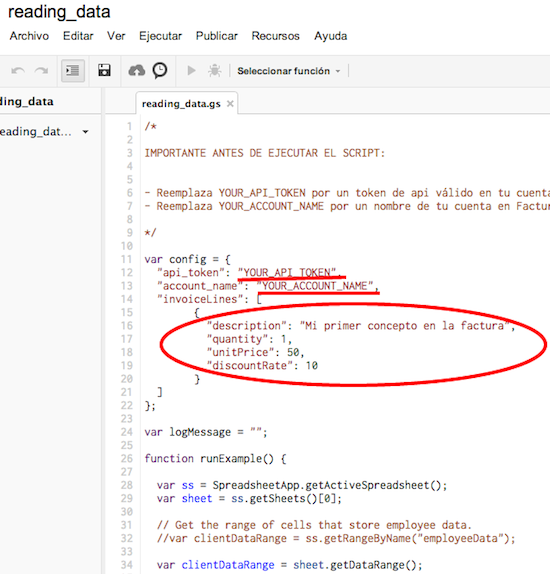Open the Ayuda menu
This screenshot has height=574, width=550.
click(x=331, y=36)
